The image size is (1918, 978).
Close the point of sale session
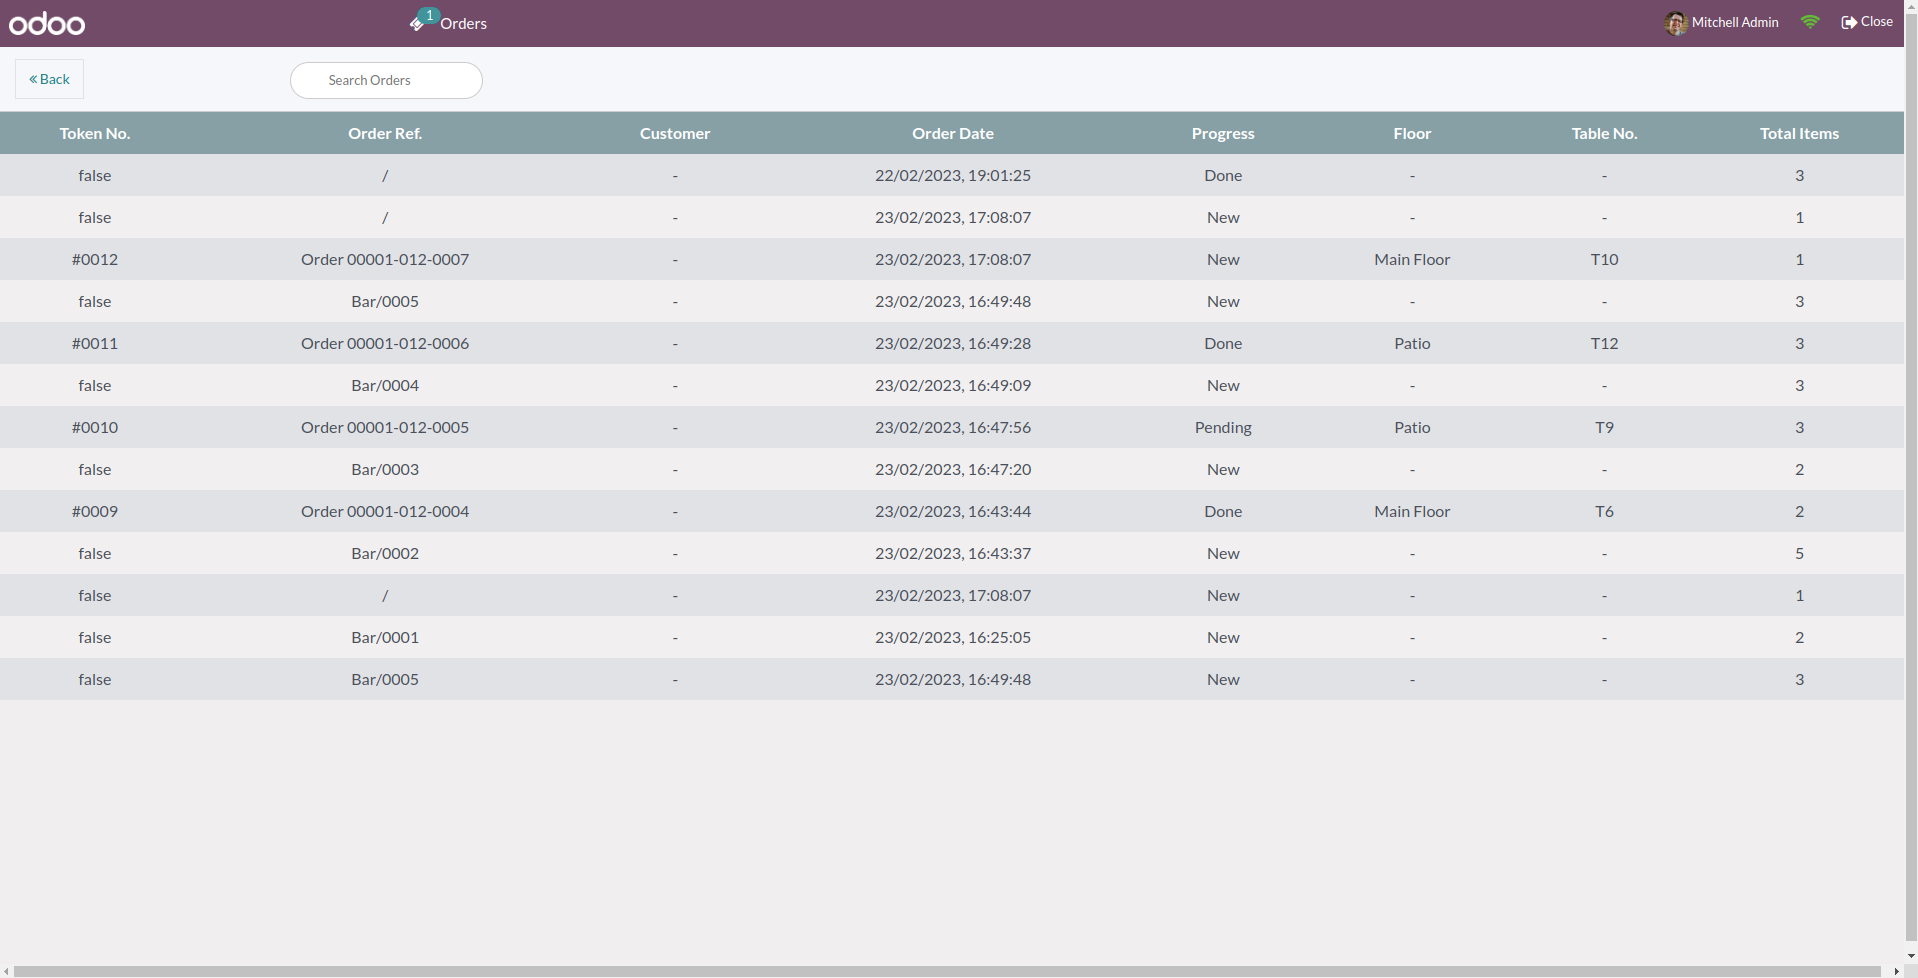click(1867, 22)
